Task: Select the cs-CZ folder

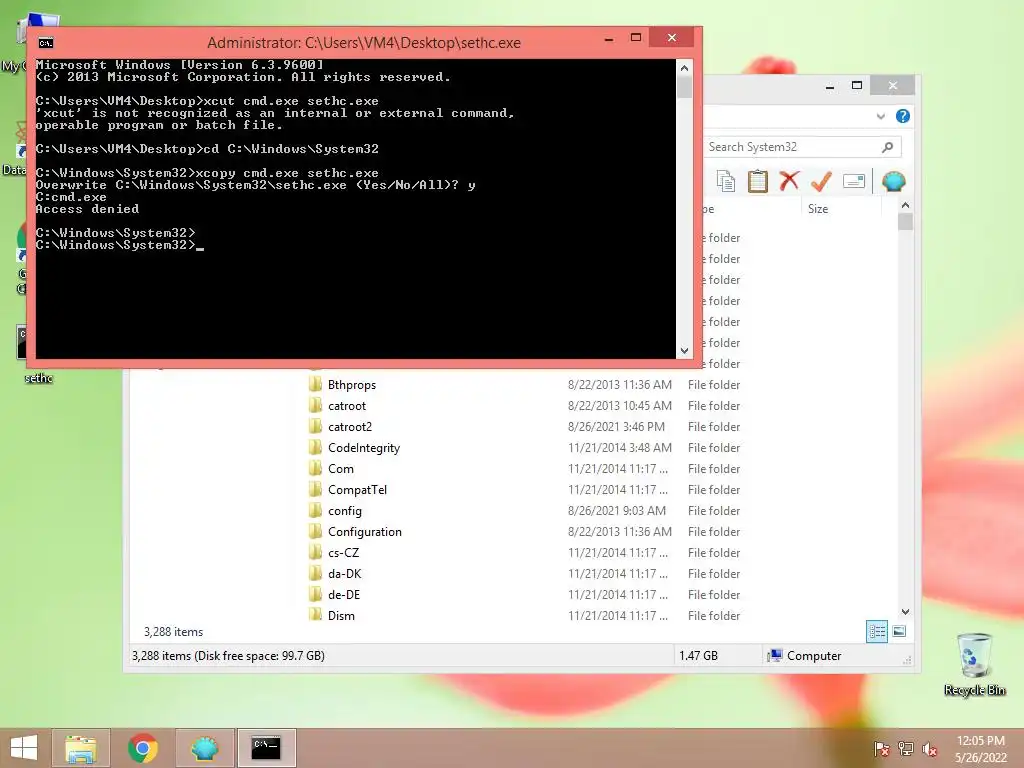Action: click(x=343, y=552)
